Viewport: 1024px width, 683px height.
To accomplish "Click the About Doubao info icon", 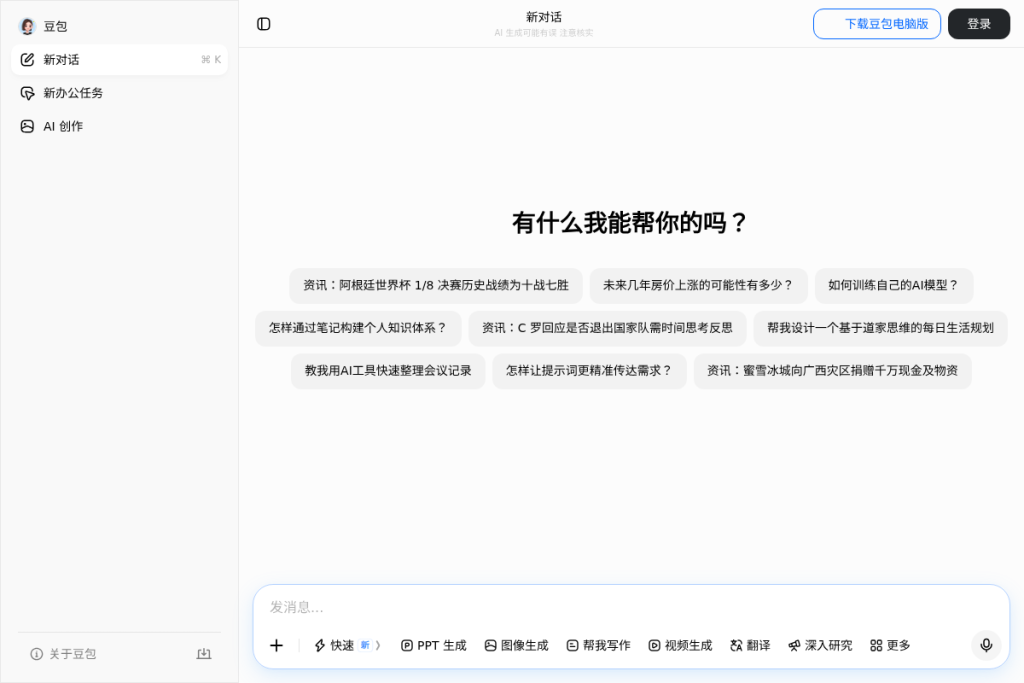I will pos(37,654).
